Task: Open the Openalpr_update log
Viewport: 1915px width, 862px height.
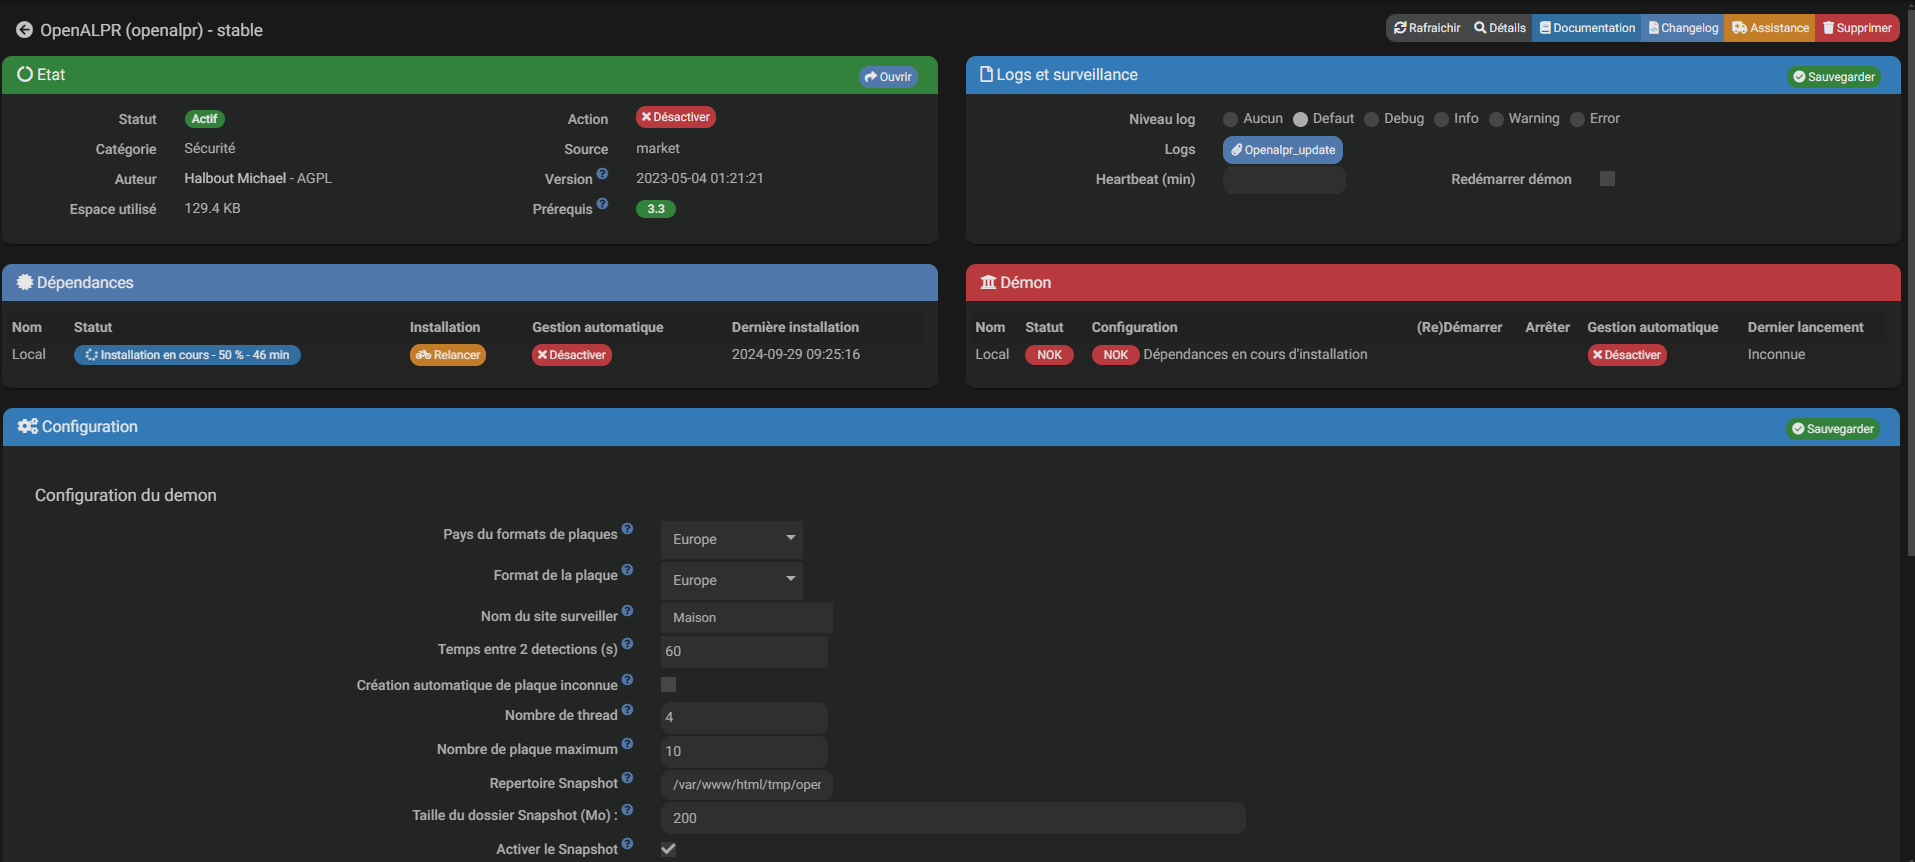Action: [x=1283, y=150]
